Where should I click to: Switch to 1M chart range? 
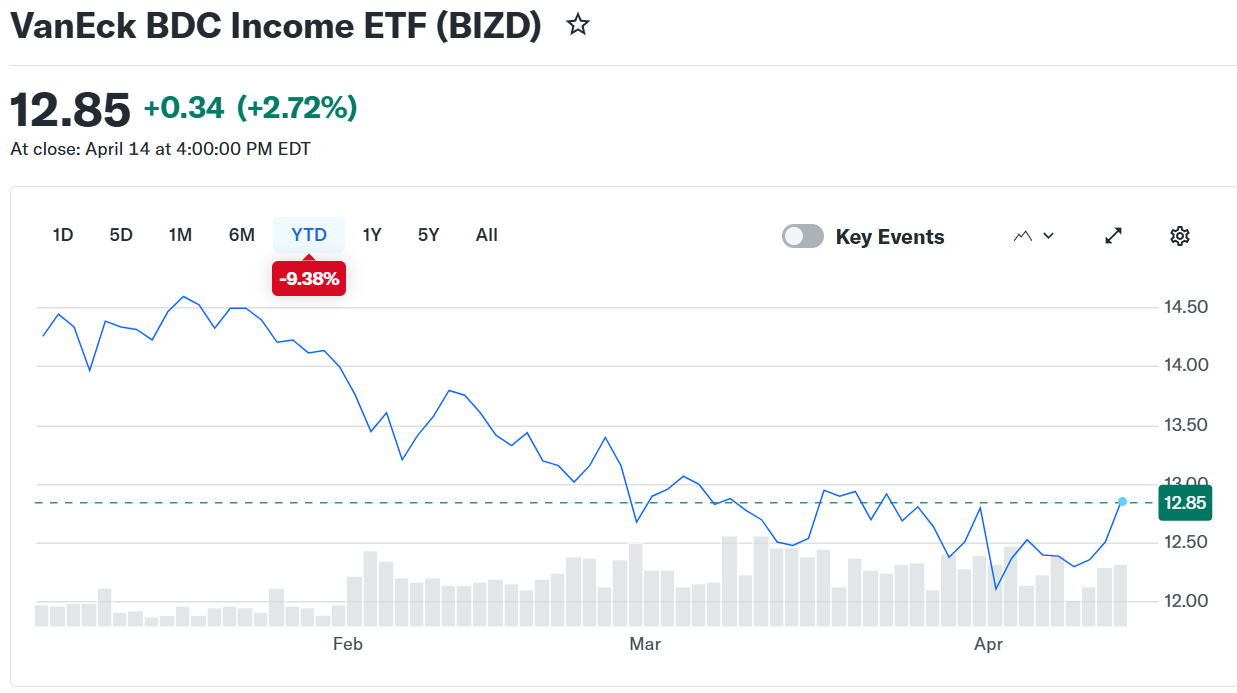coord(180,235)
